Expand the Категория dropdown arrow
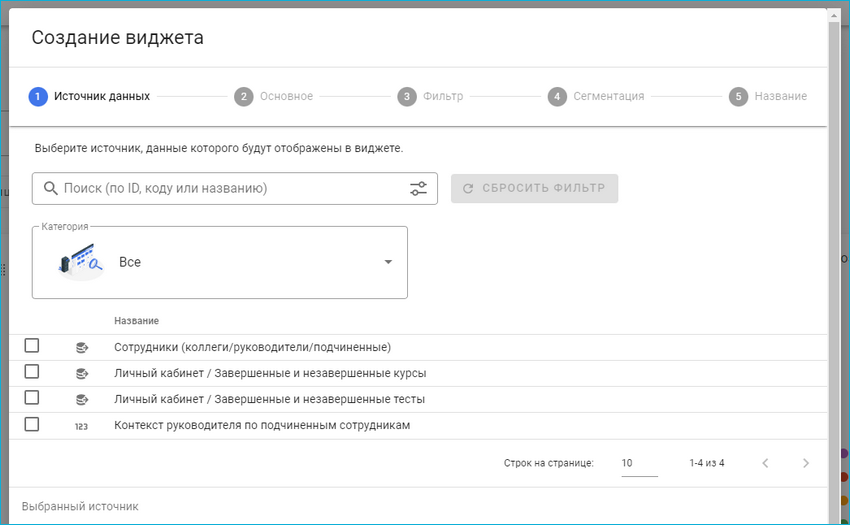 click(388, 262)
